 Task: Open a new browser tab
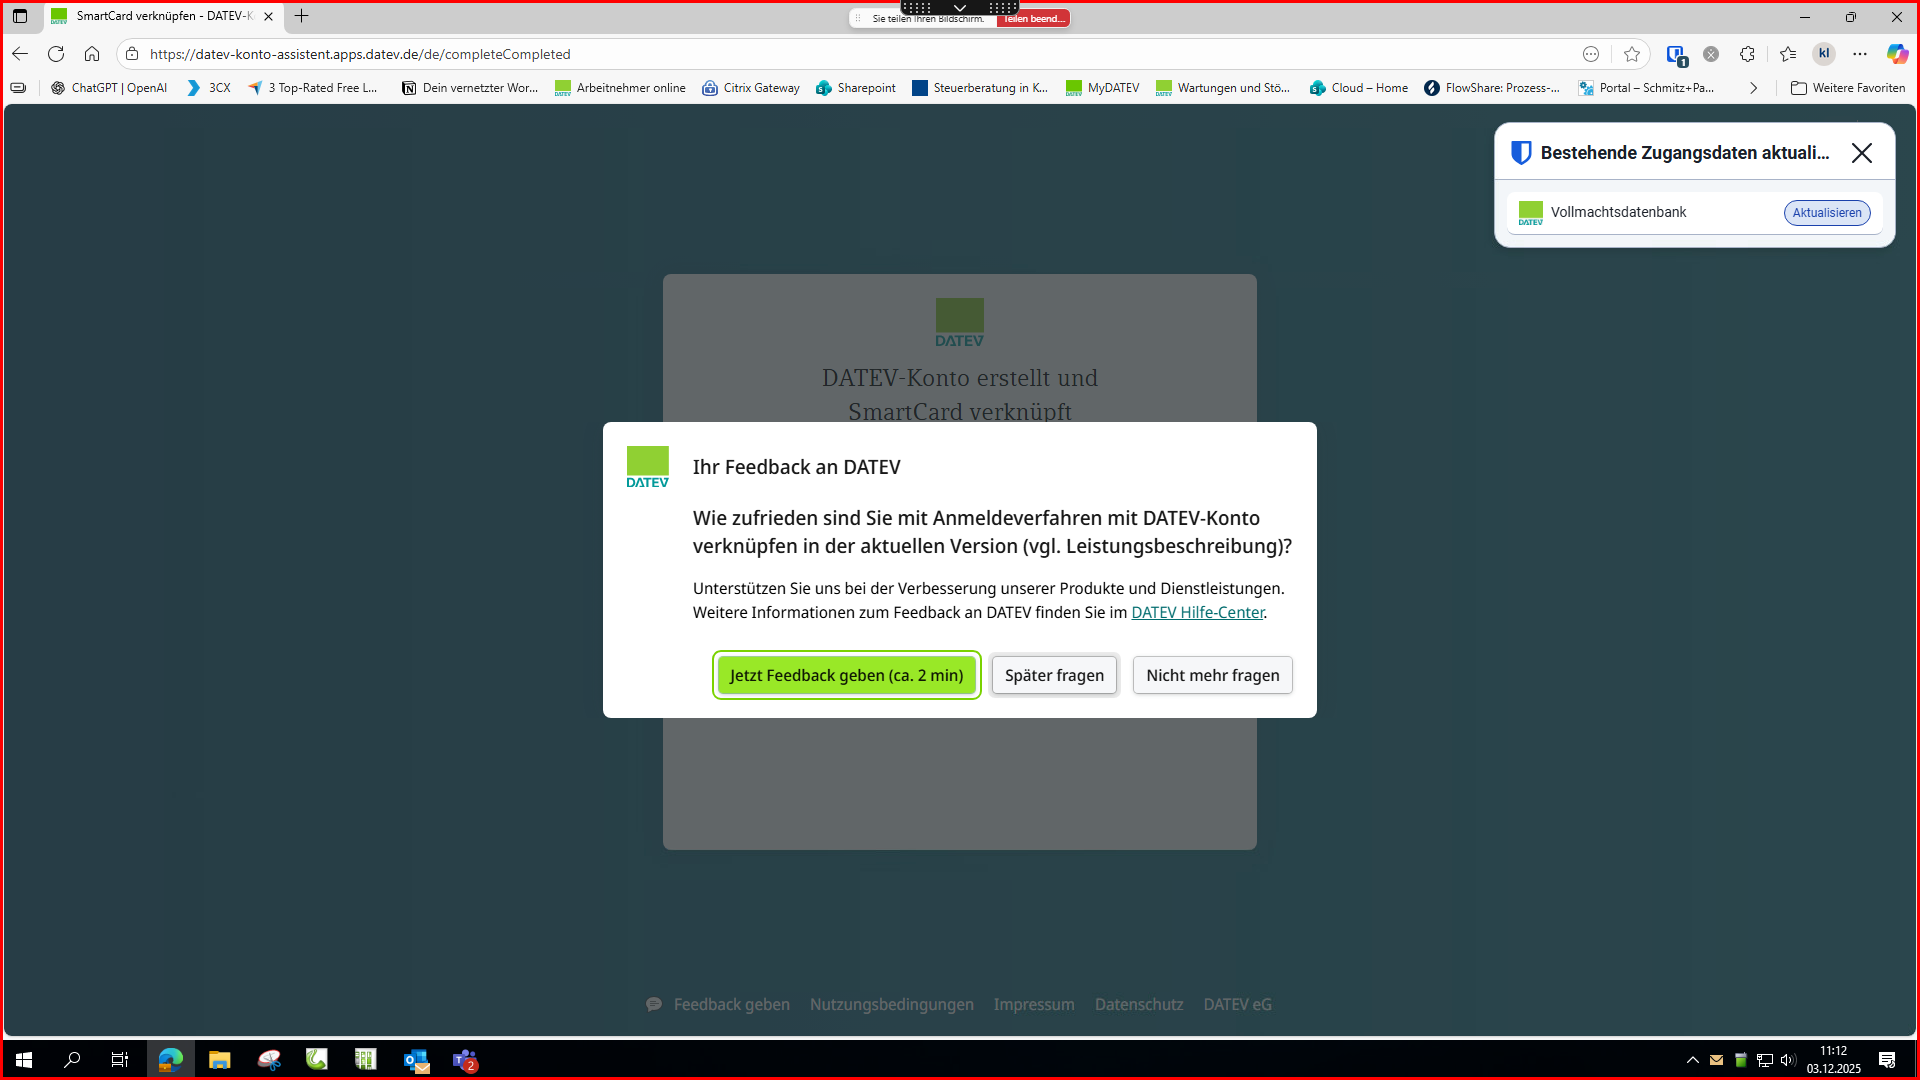click(301, 16)
